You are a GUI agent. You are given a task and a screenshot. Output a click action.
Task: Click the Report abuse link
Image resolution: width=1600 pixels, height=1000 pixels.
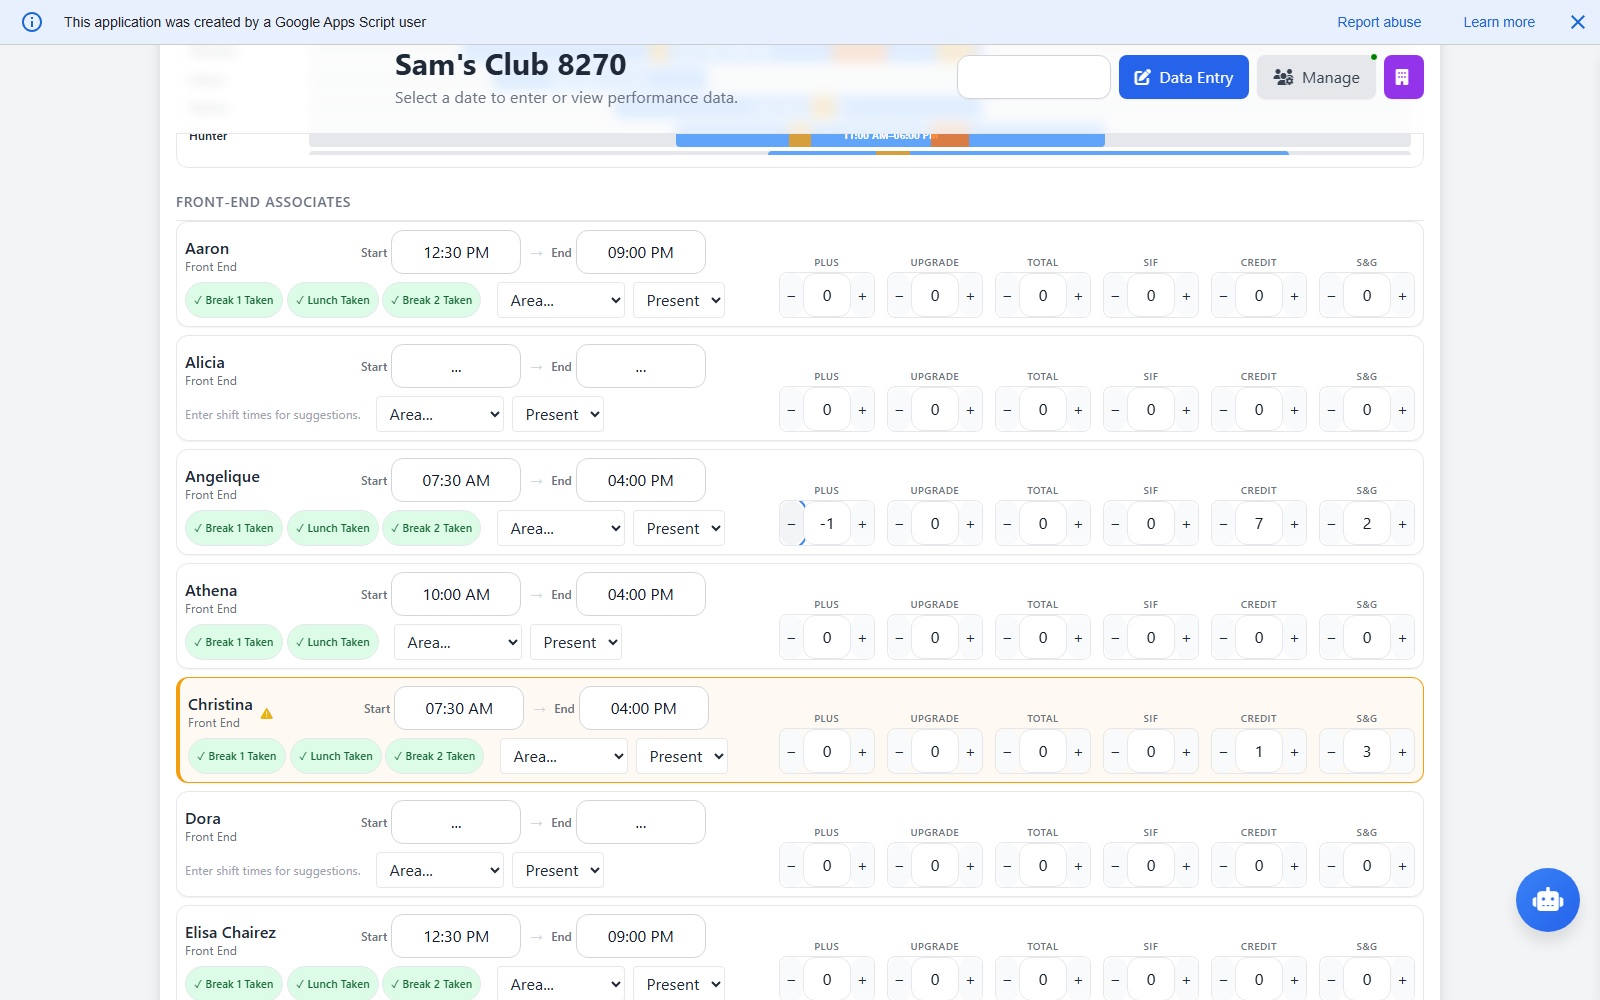(x=1379, y=22)
